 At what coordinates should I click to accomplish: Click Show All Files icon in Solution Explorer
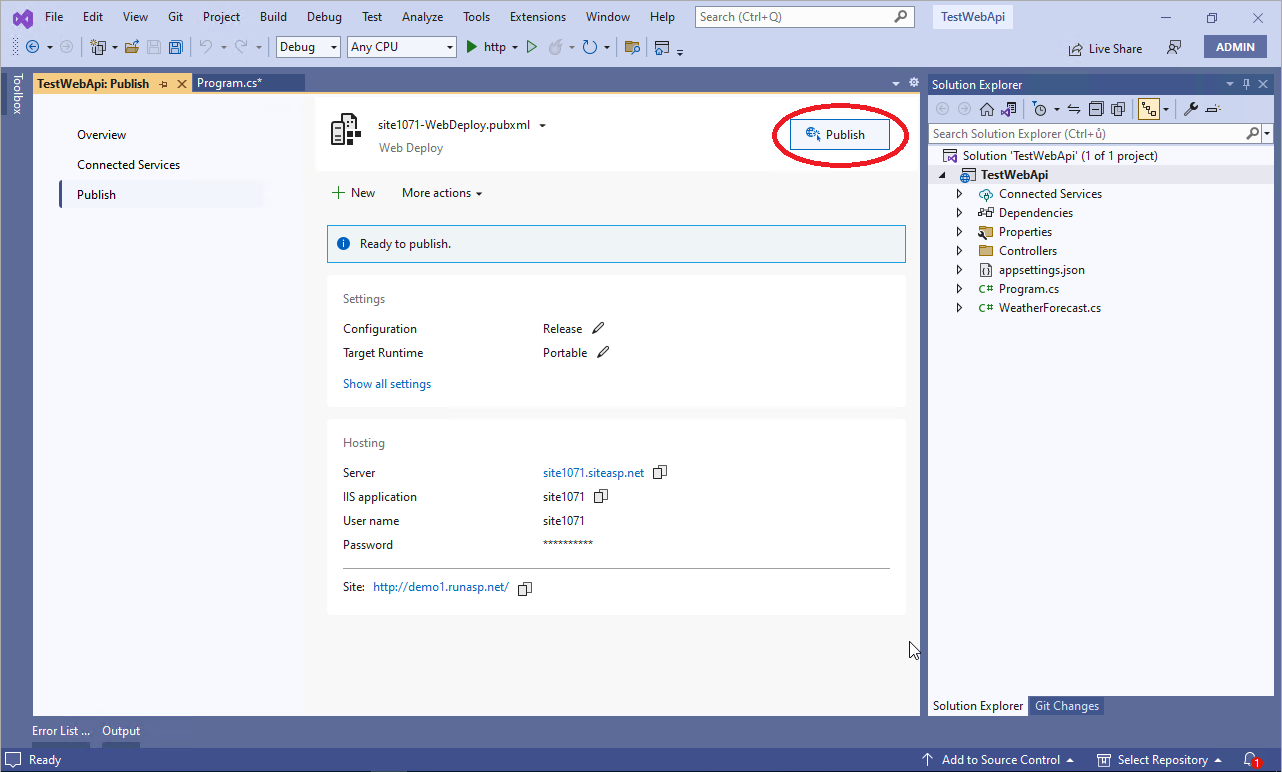pyautogui.click(x=1118, y=109)
